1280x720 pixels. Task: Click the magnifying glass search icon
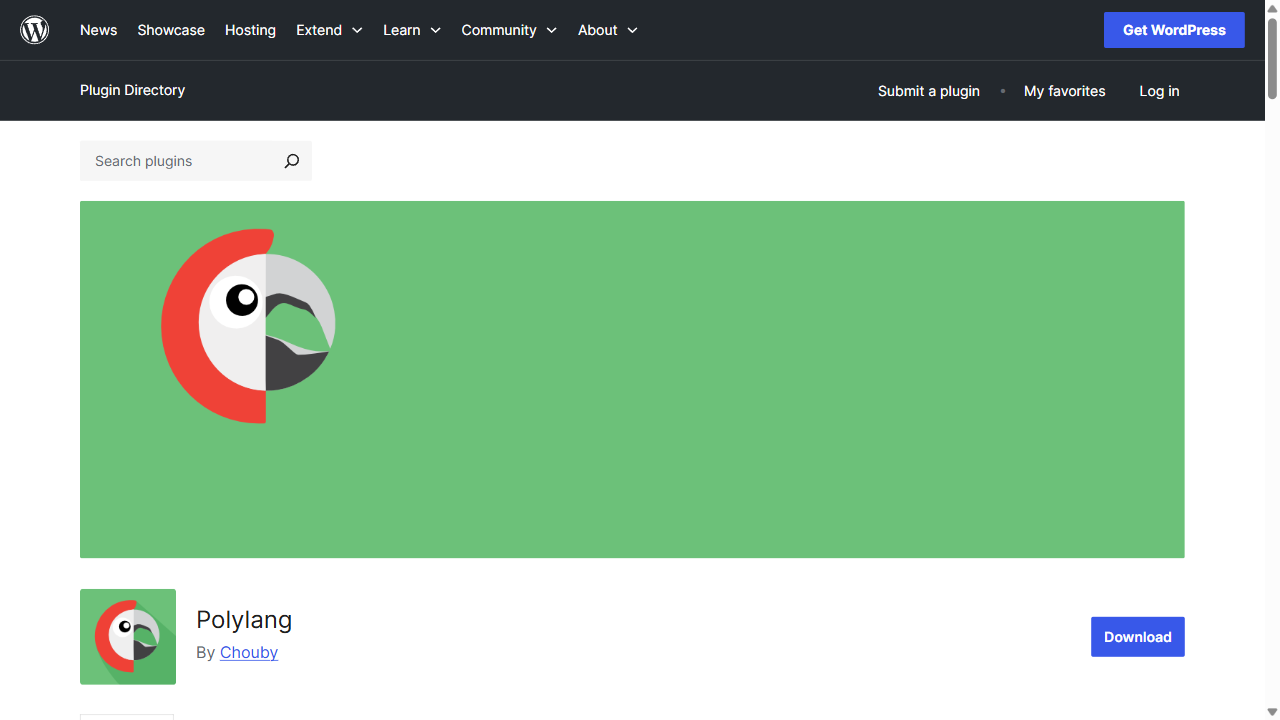point(291,161)
